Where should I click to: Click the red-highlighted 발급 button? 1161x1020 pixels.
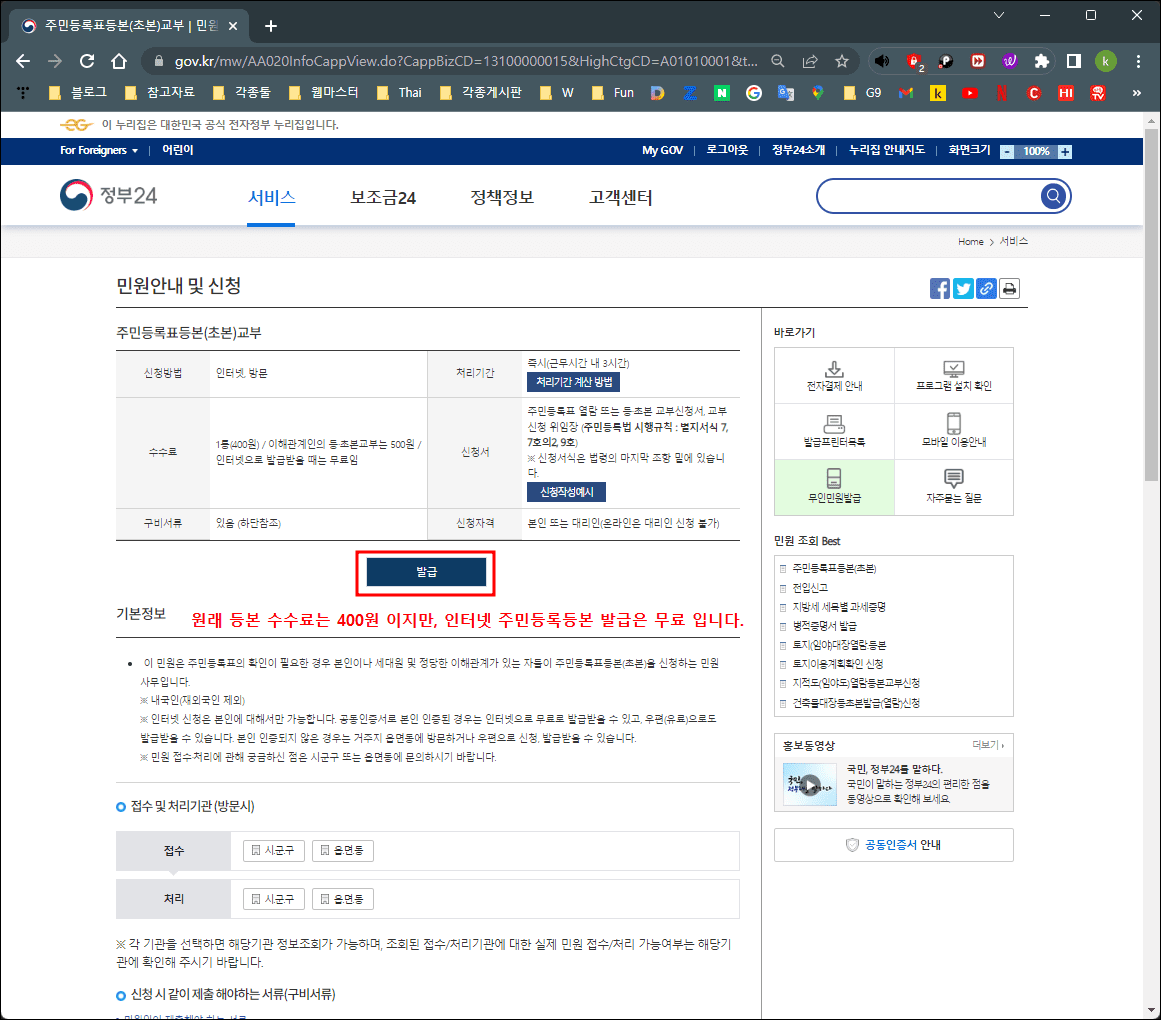click(x=427, y=571)
